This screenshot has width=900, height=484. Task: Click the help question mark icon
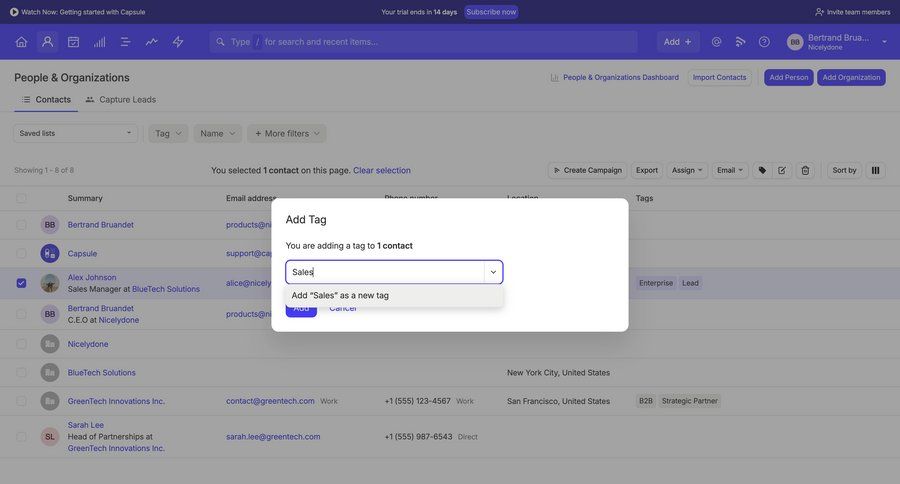click(x=764, y=42)
